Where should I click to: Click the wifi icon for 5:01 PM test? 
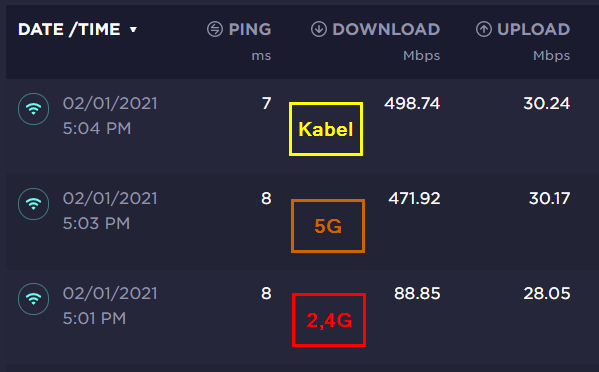[x=34, y=299]
